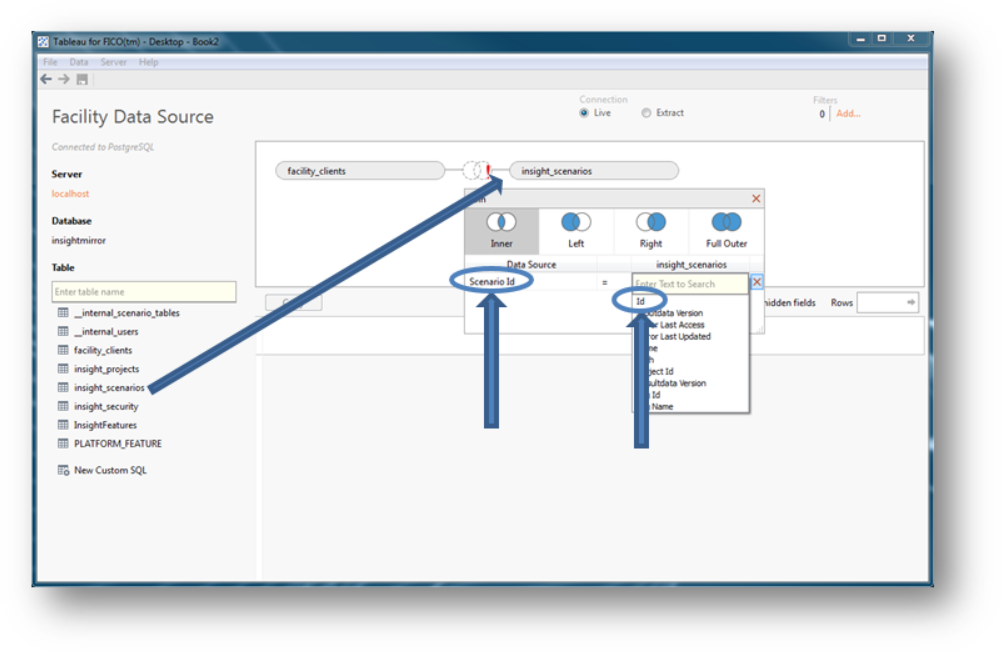Select the Extract connection option
Screen dimensions: 1002x652
pos(646,113)
